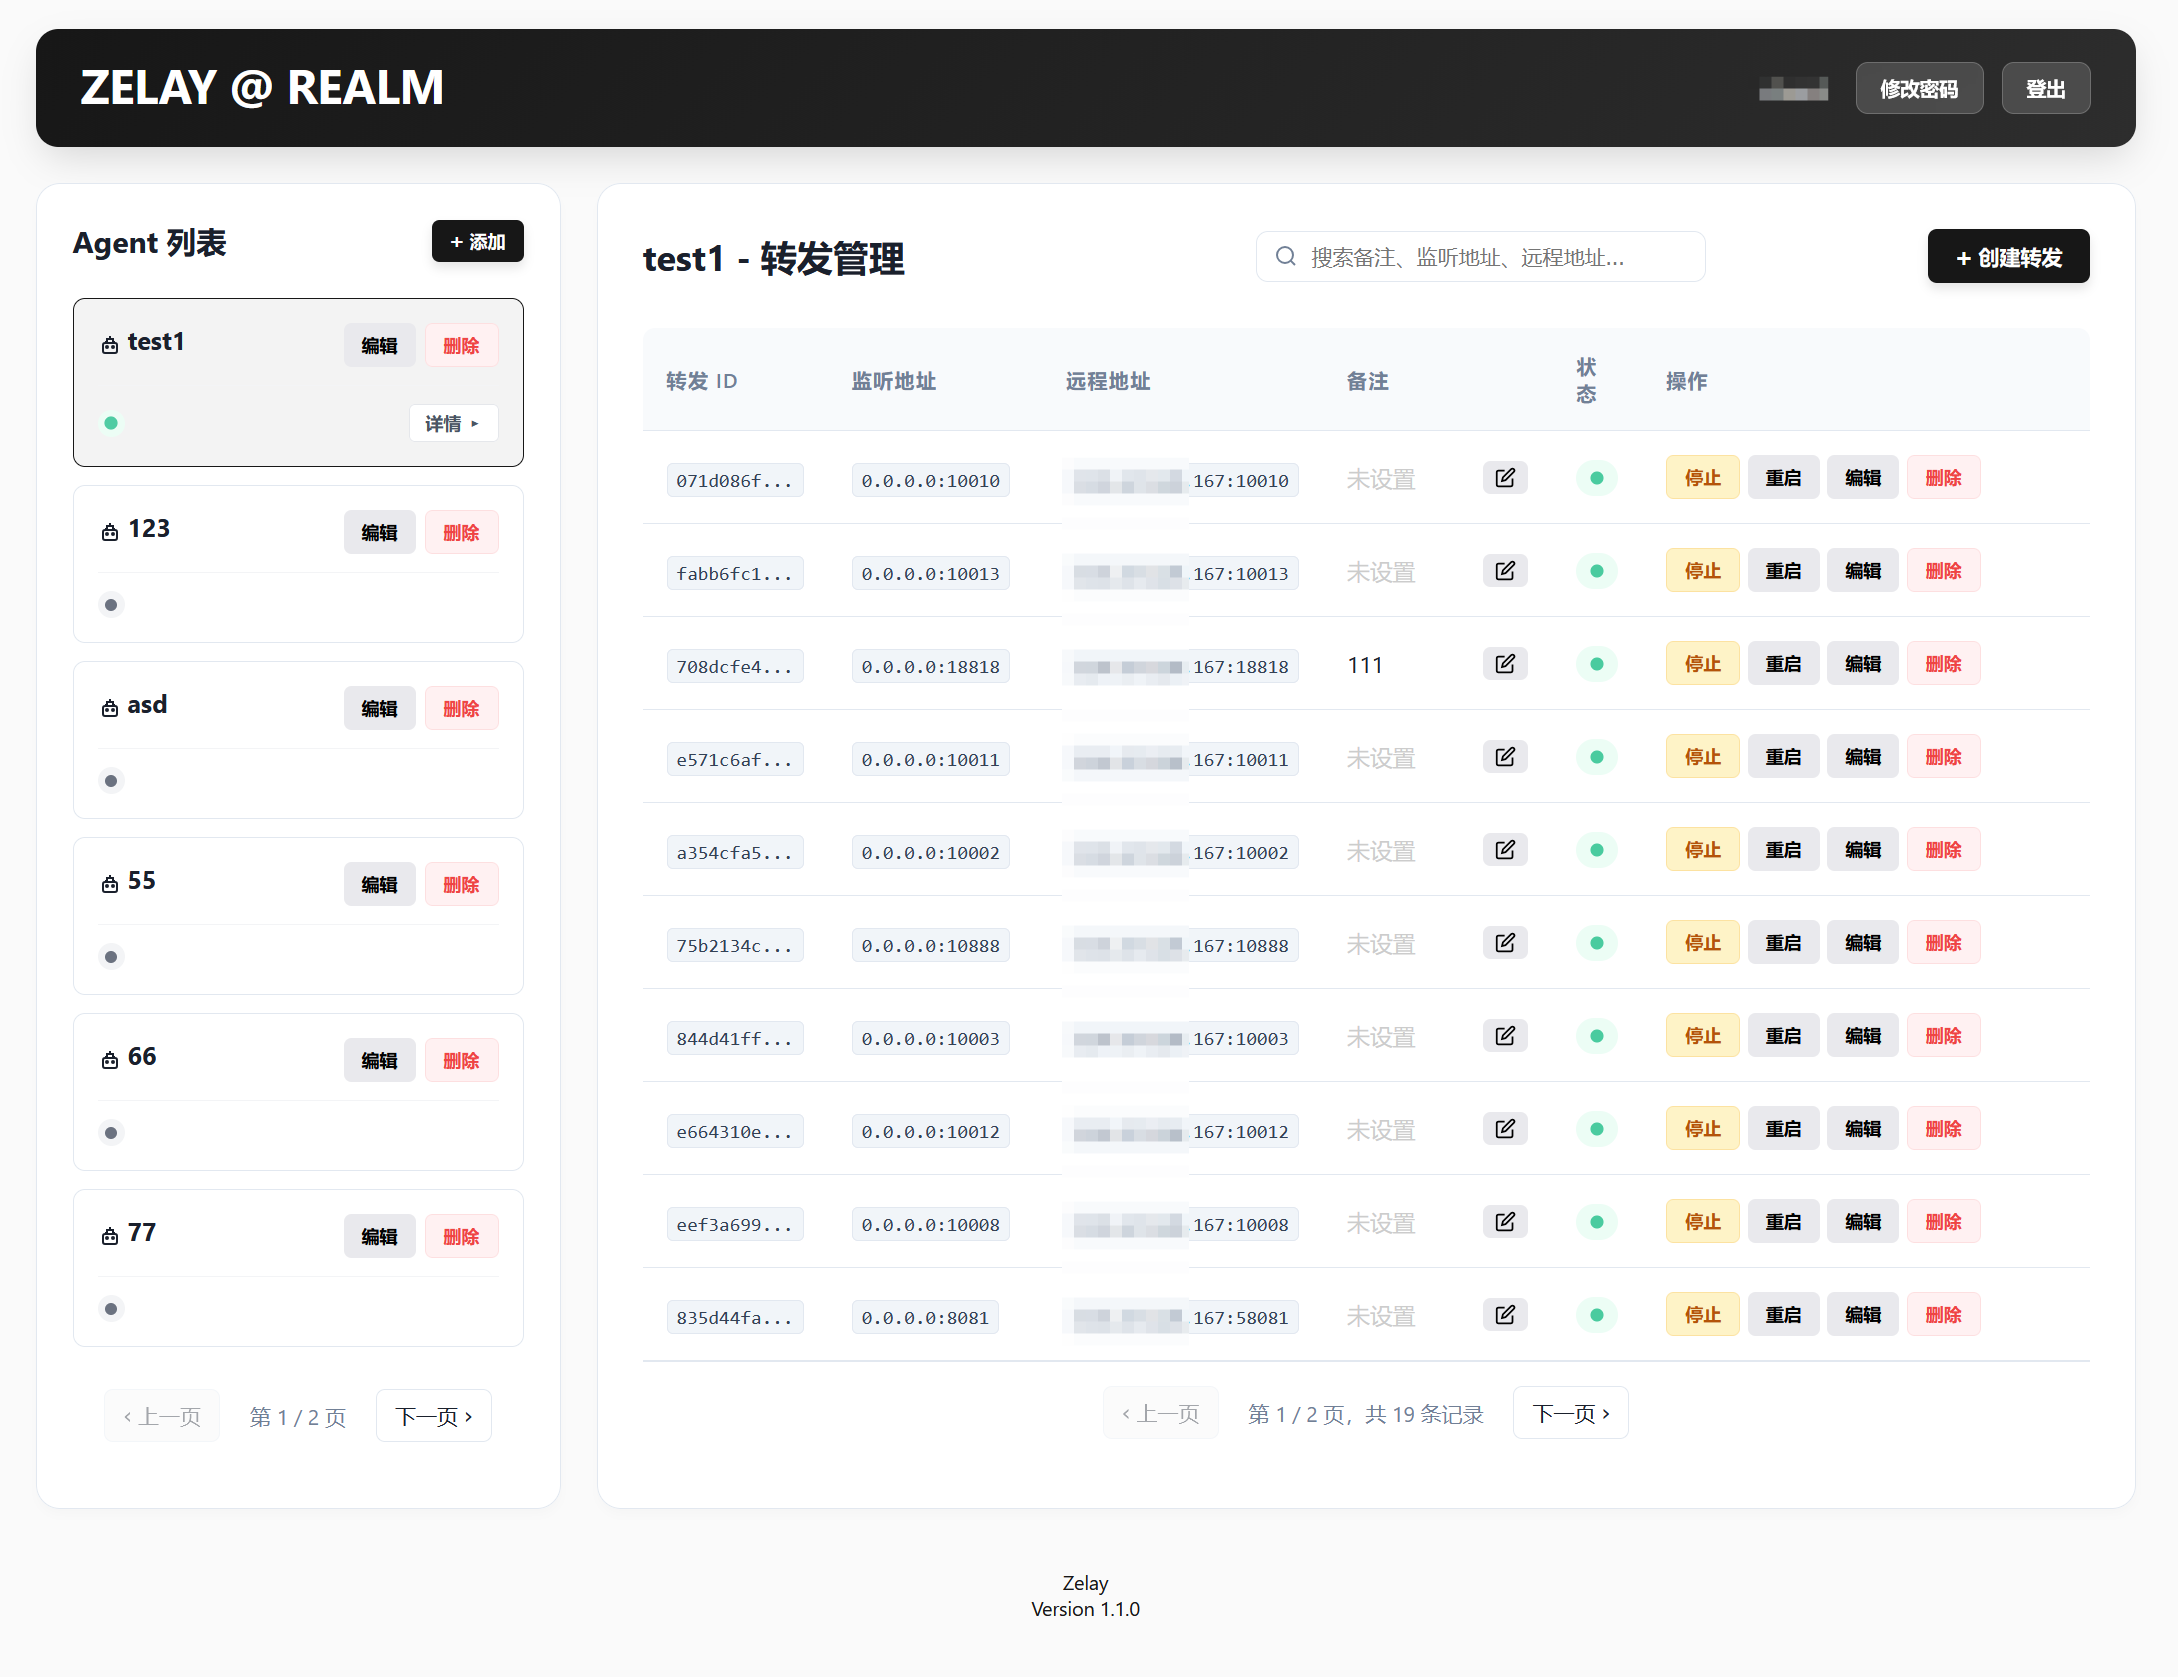Expand 详情 details on test1 agent
This screenshot has width=2178, height=1677.
tap(452, 423)
